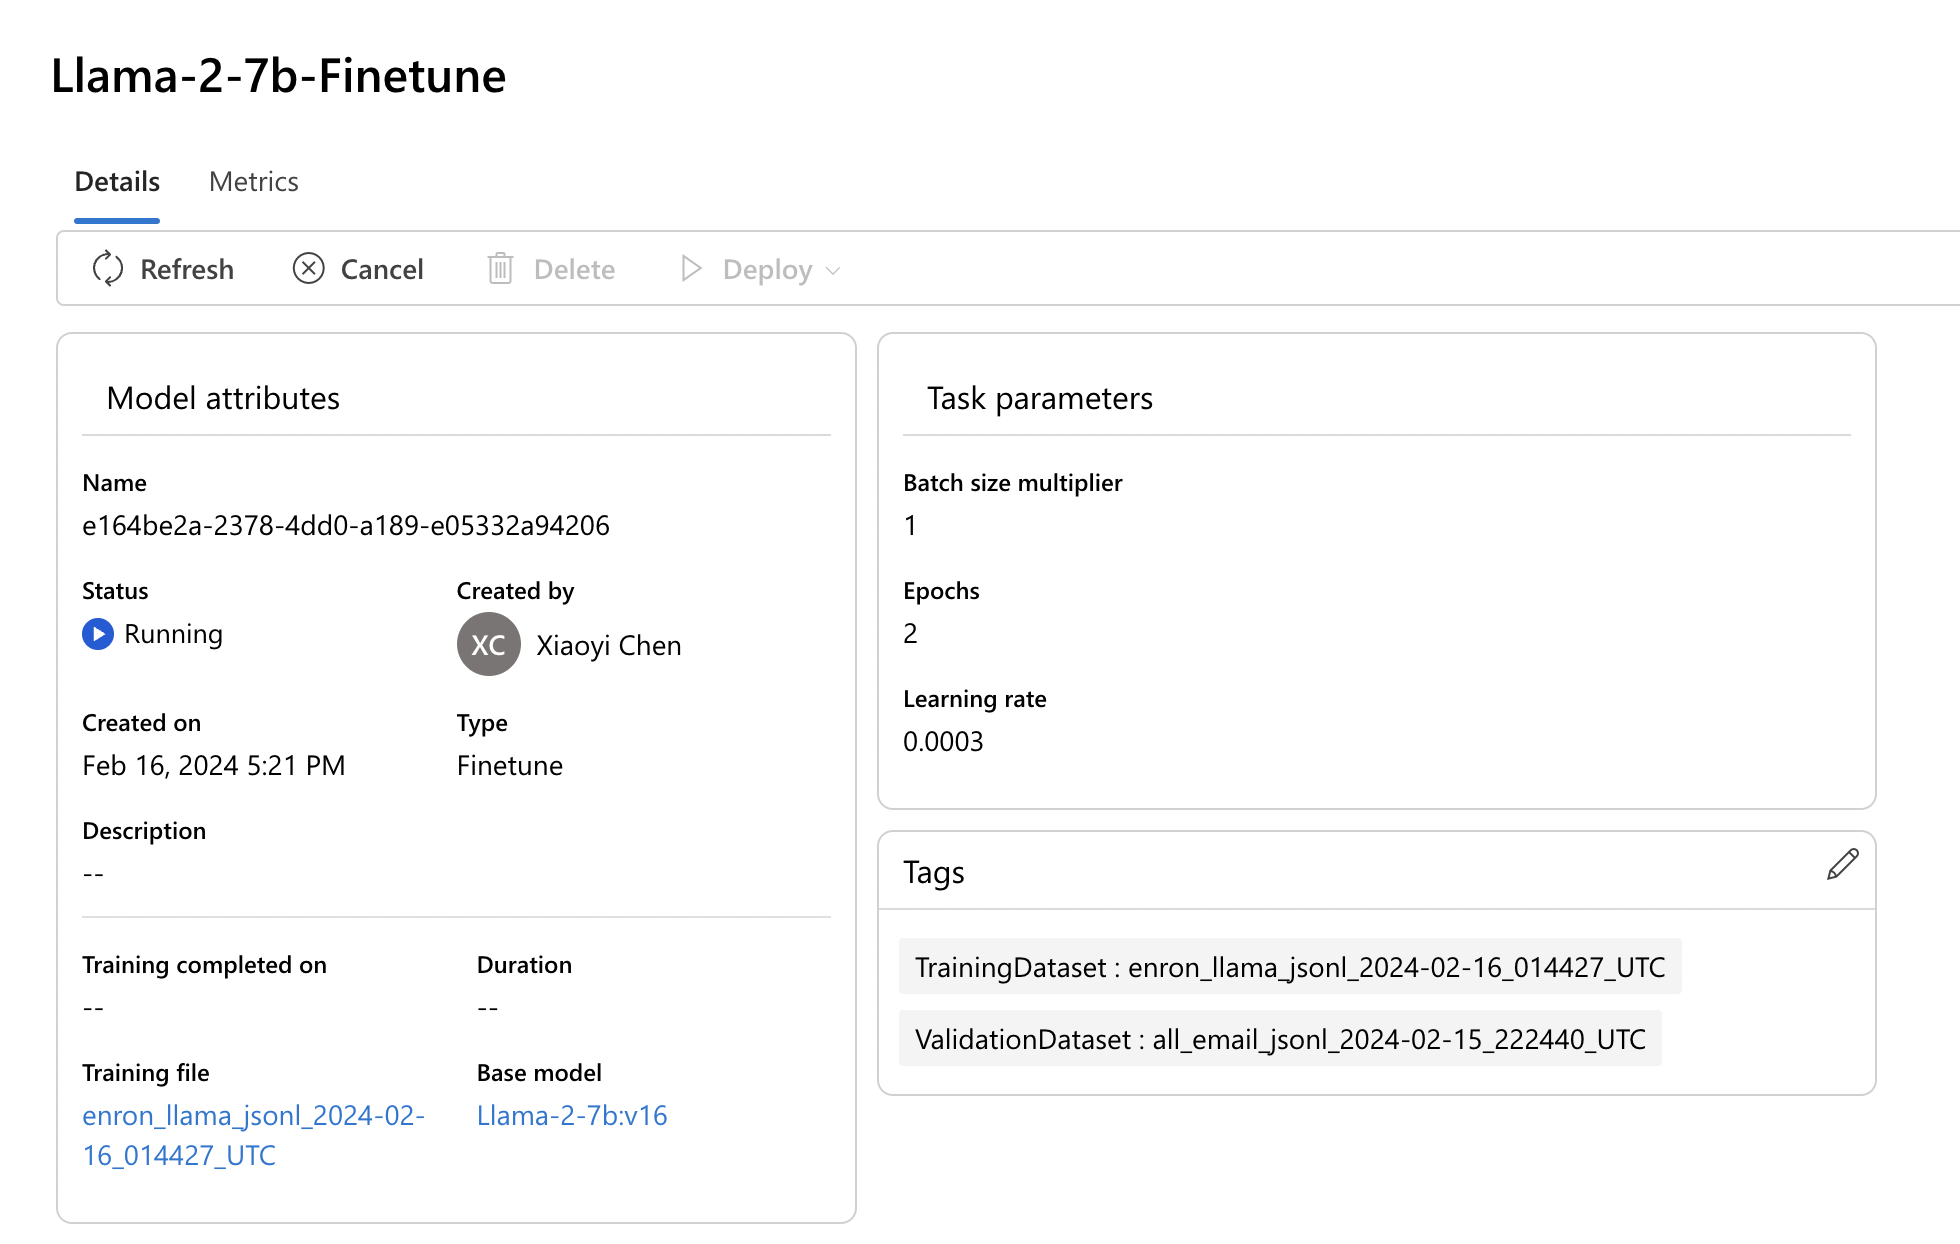Screen dimensions: 1960x1244
Task: Open the Llama-2-7b:v16 base model link
Action: click(x=572, y=1115)
